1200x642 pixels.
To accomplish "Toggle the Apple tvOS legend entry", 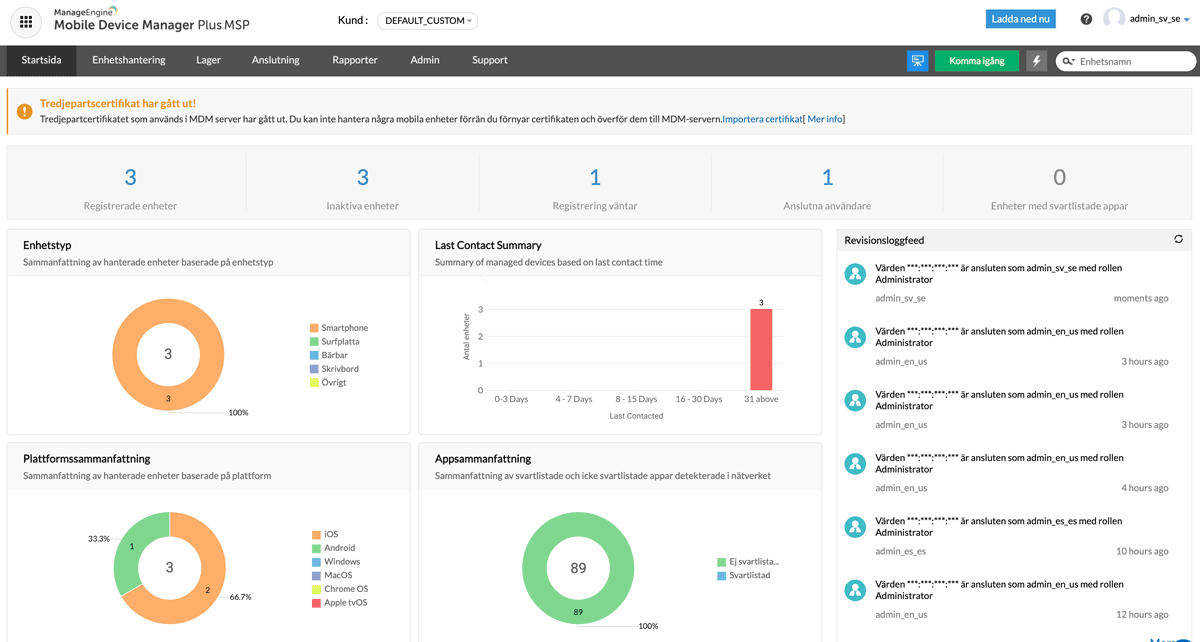I will coord(340,602).
